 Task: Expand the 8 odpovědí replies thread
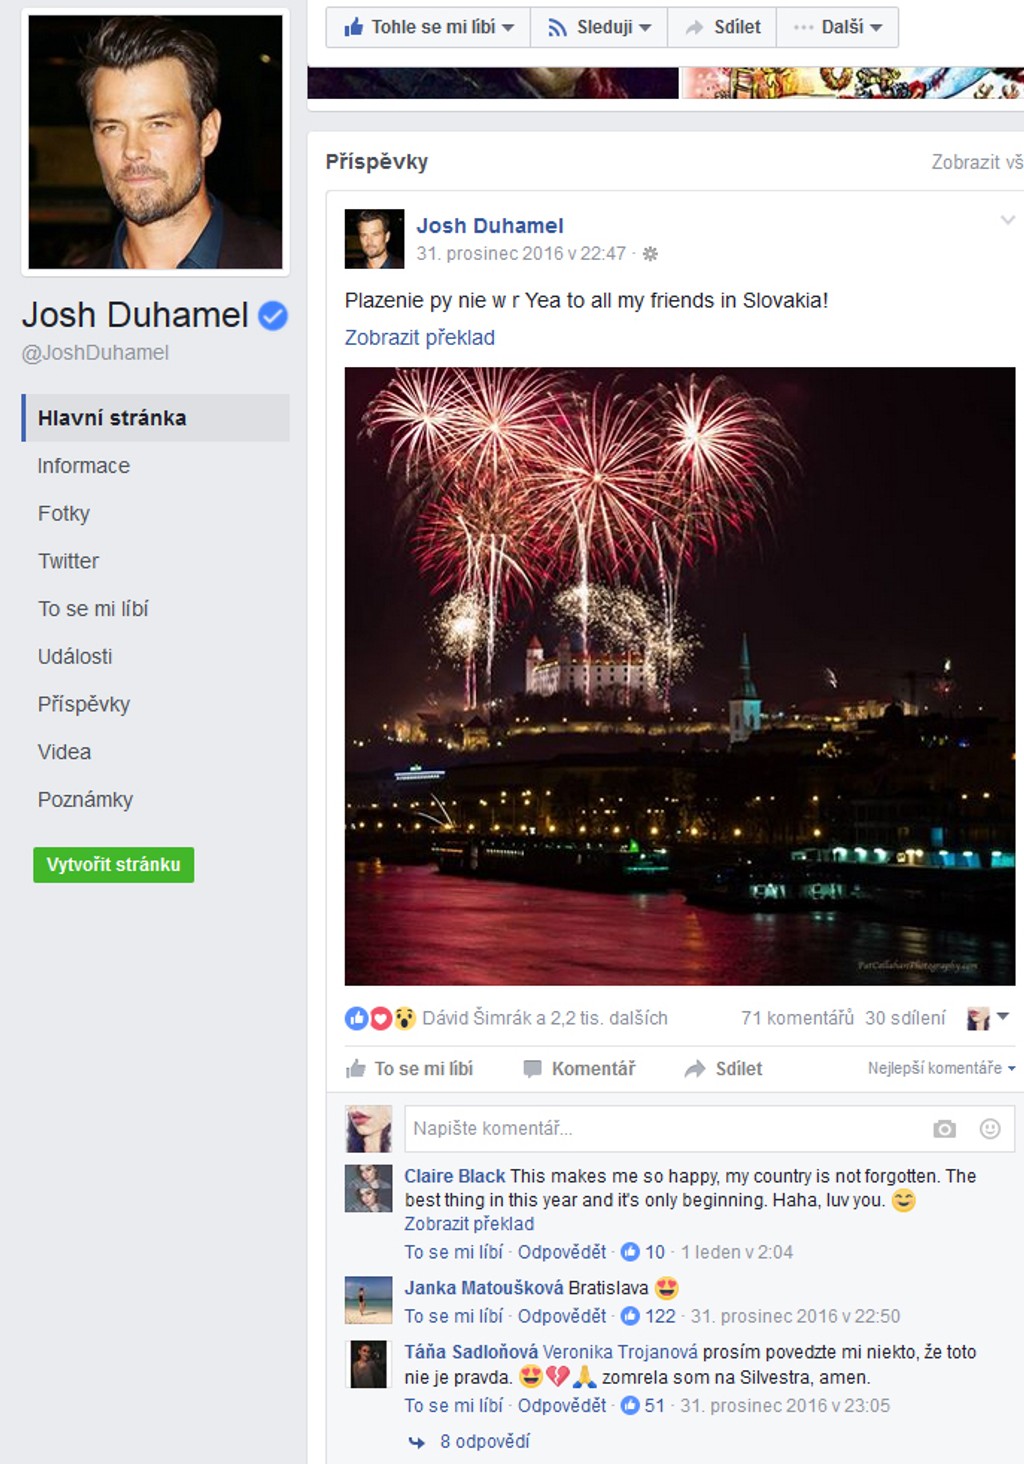click(485, 1441)
